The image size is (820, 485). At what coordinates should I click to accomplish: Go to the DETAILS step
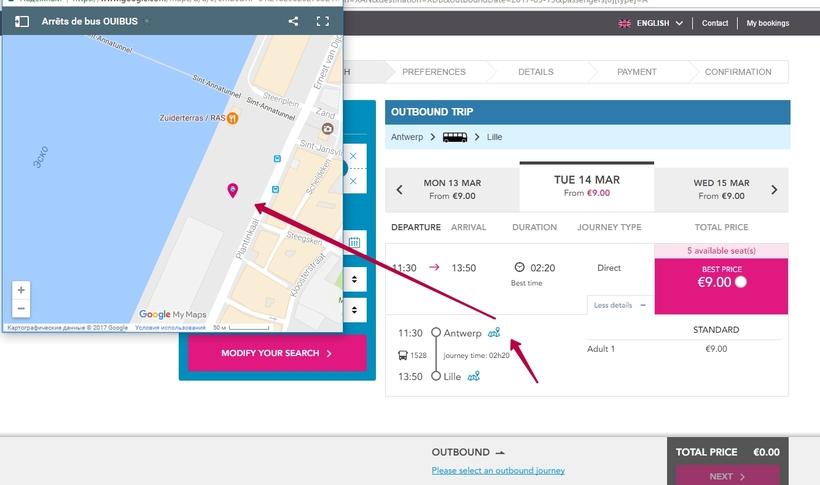pyautogui.click(x=536, y=72)
